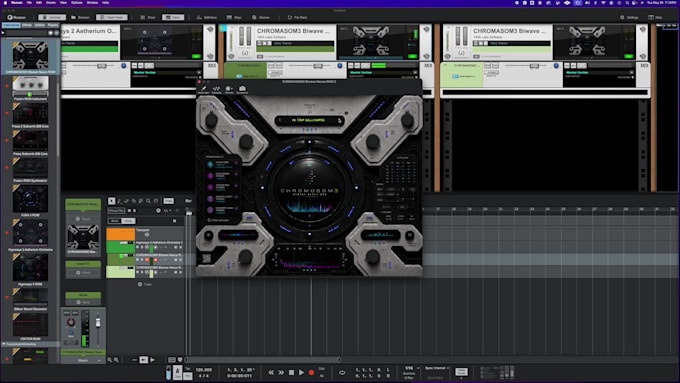The image size is (680, 383).
Task: Click the Flip Rack button
Action: click(298, 17)
